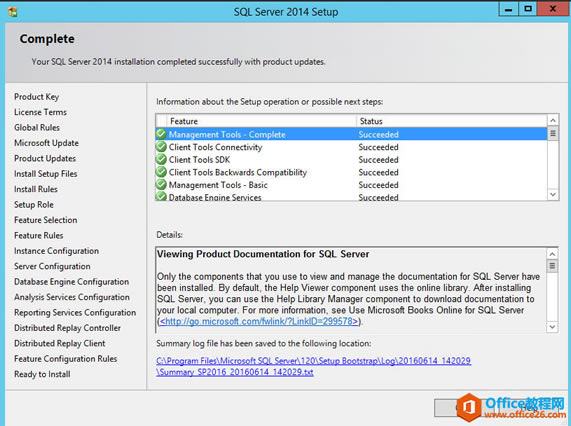Click Details box scroll down arrow
The width and height of the screenshot is (571, 426).
552,327
